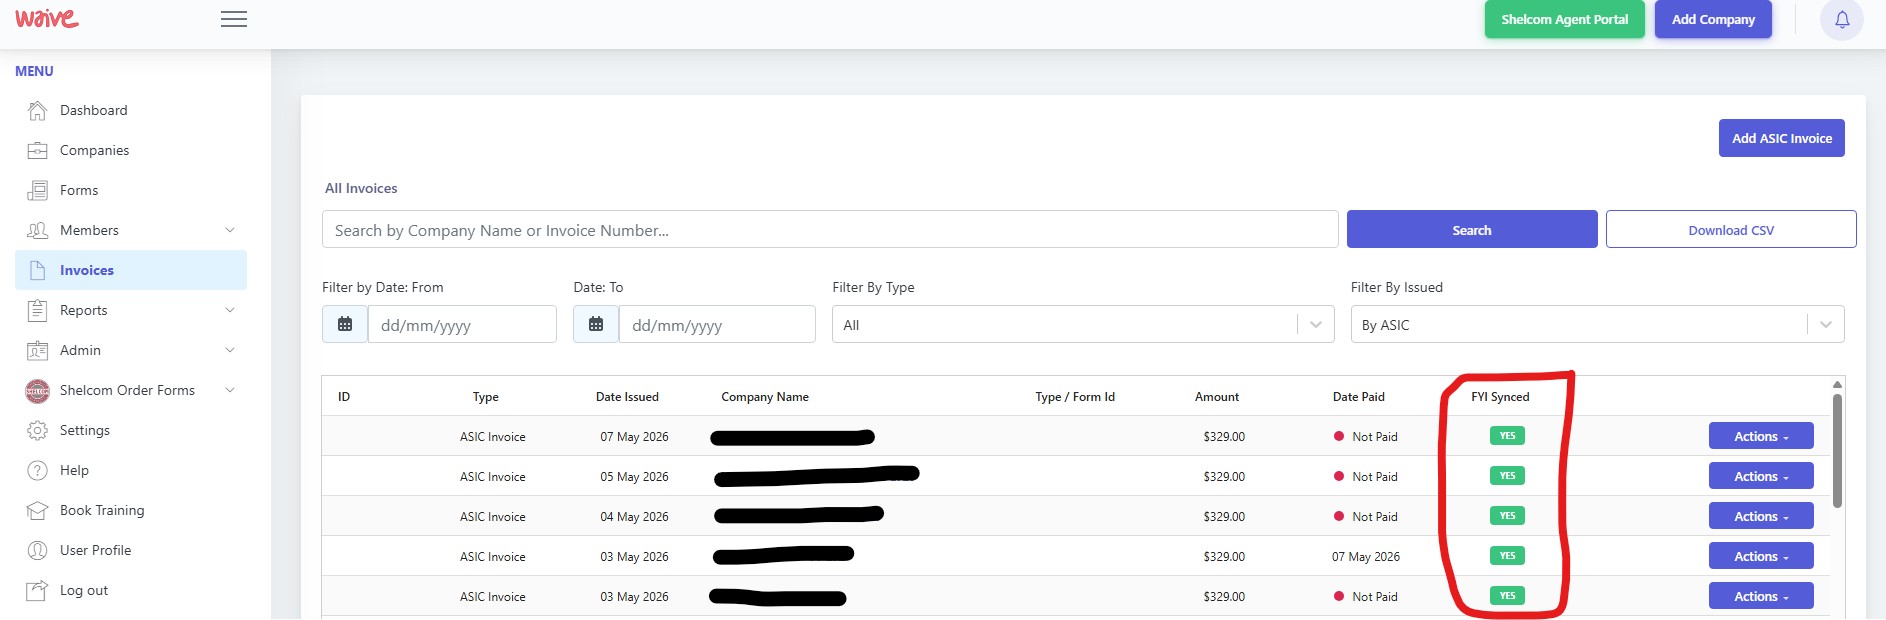Click Not Paid status in 05 May 2026 row

coord(1366,476)
